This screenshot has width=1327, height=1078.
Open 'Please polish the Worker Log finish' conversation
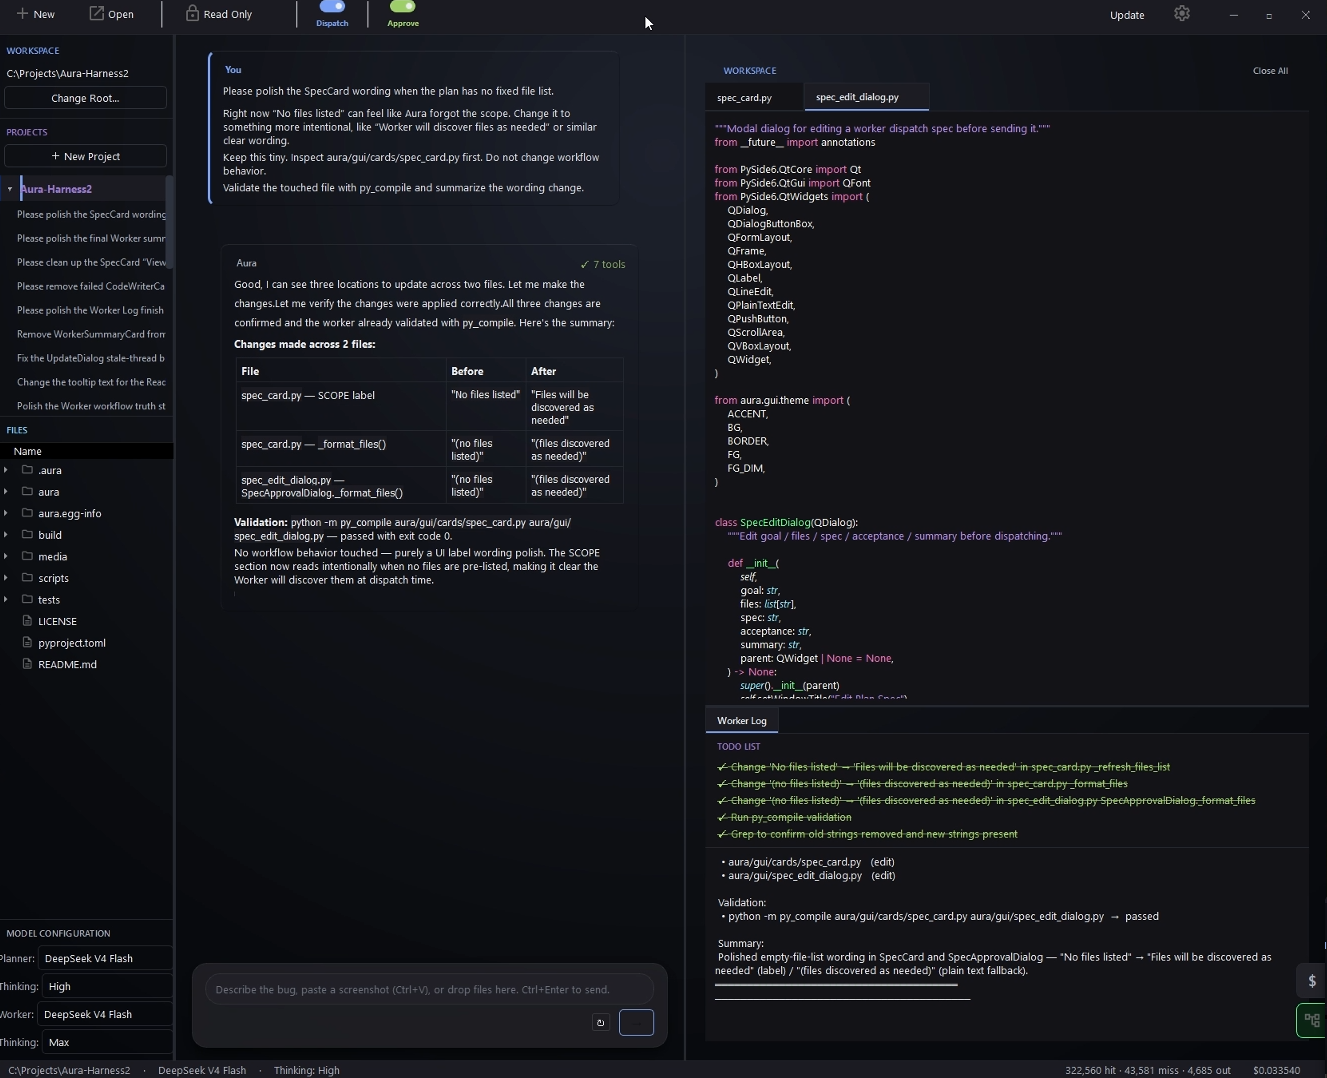(90, 310)
